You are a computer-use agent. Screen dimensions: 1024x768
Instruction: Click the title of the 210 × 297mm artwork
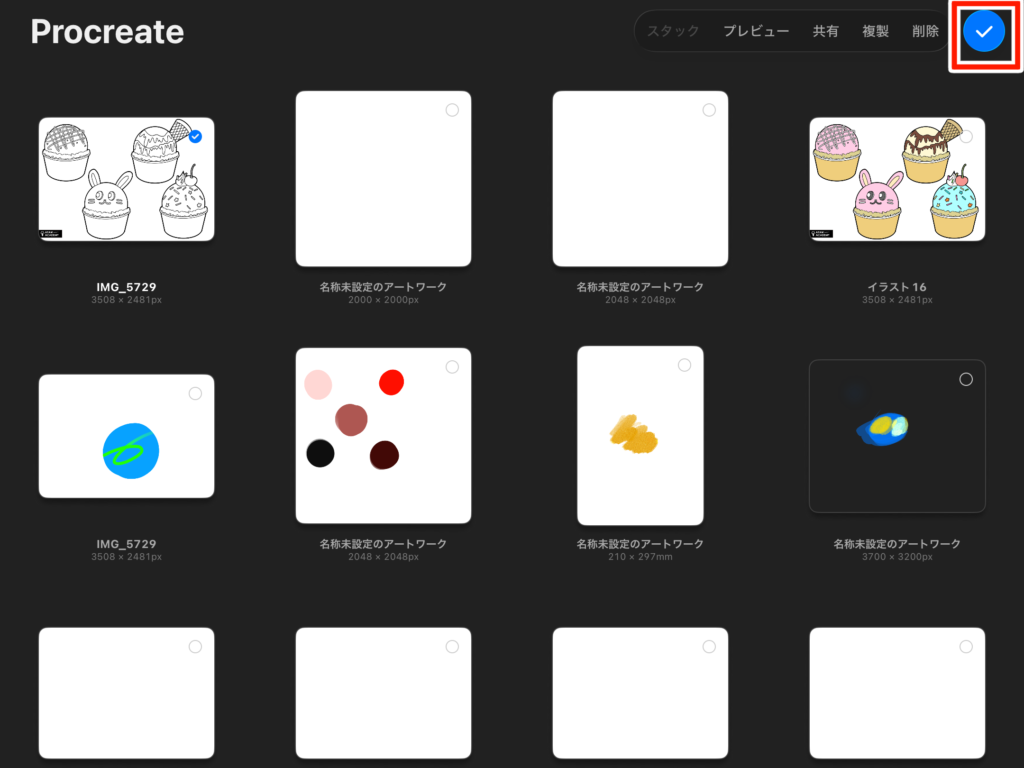coord(640,544)
